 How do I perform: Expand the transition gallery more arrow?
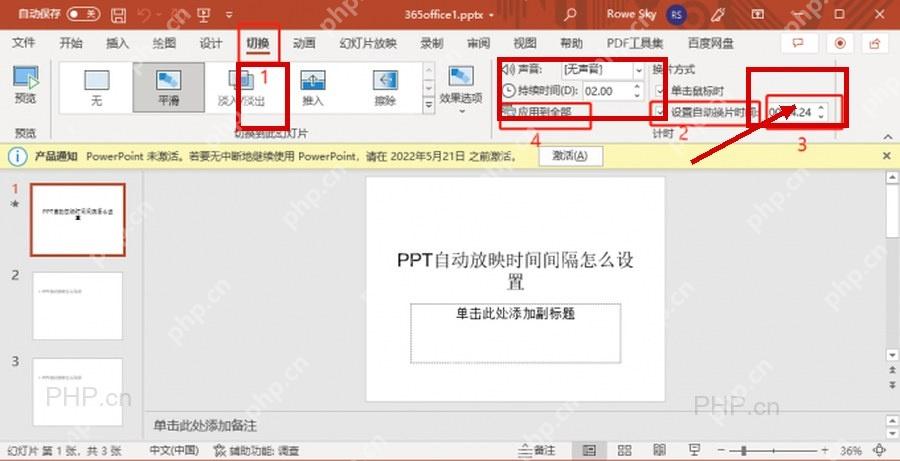pyautogui.click(x=429, y=105)
